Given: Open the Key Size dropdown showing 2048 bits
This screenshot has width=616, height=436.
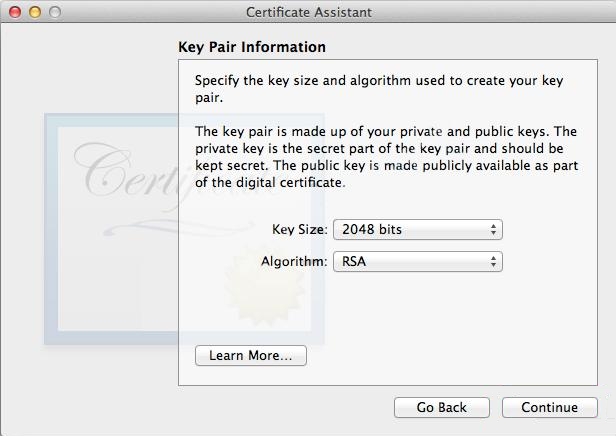Looking at the screenshot, I should click(x=418, y=229).
